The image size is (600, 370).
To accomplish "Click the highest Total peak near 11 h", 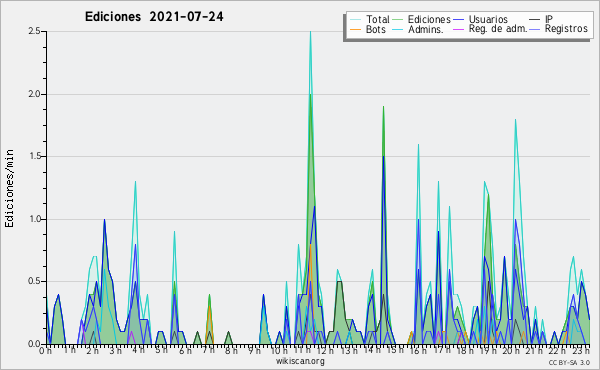I will (x=310, y=32).
